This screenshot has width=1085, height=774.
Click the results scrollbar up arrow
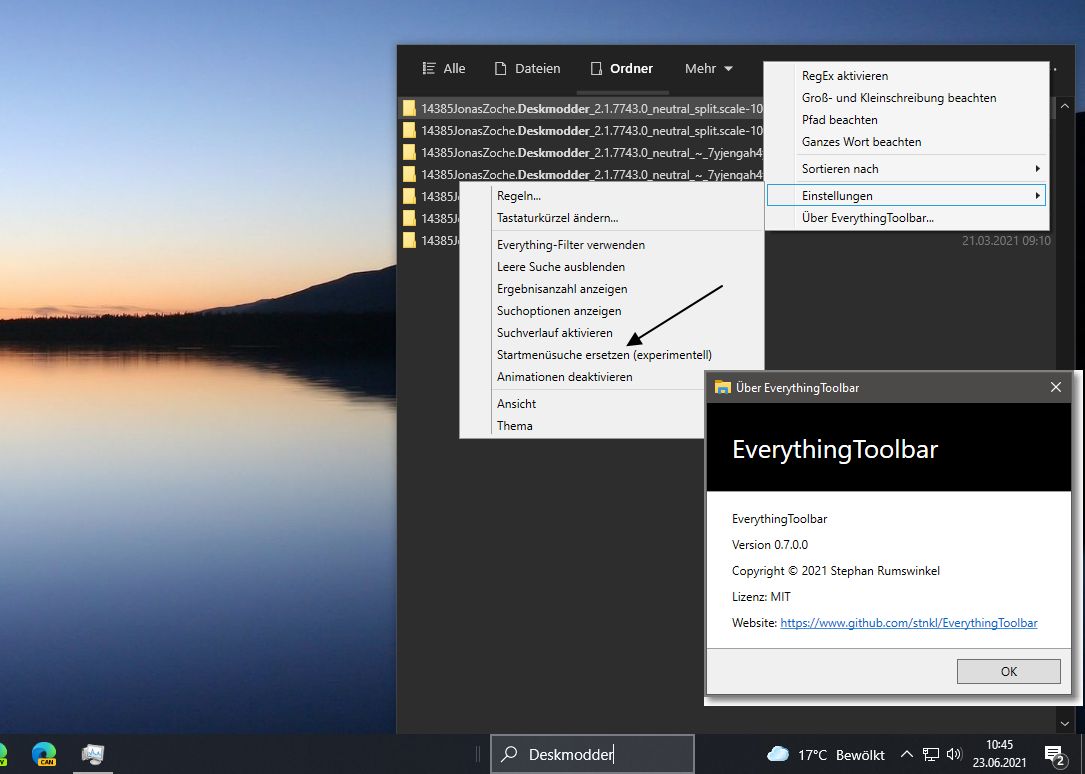pyautogui.click(x=1065, y=107)
